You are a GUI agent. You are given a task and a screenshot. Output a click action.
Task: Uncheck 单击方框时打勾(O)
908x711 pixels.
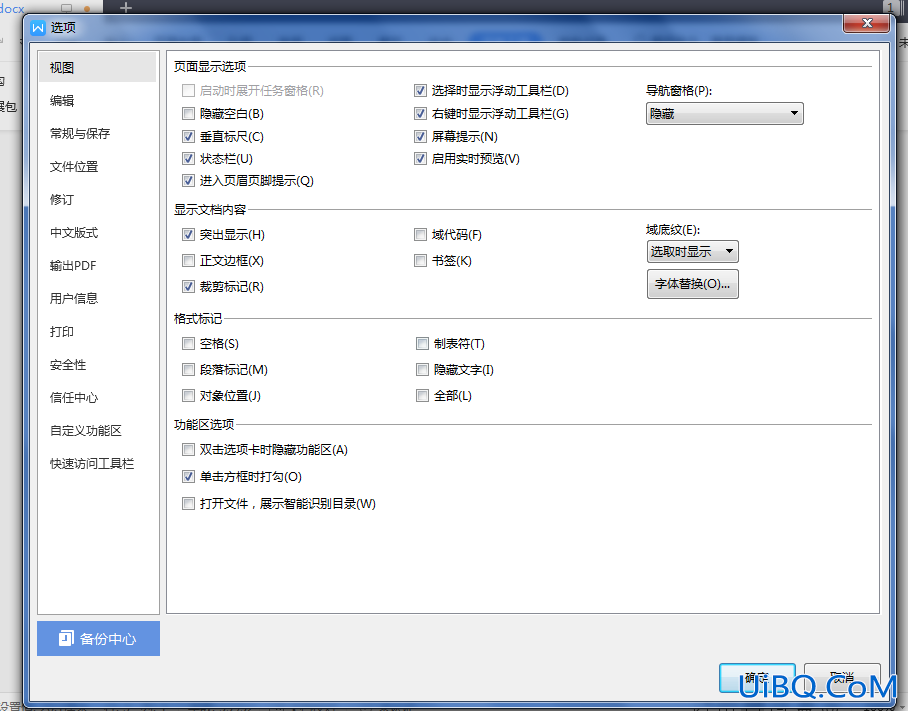(188, 477)
